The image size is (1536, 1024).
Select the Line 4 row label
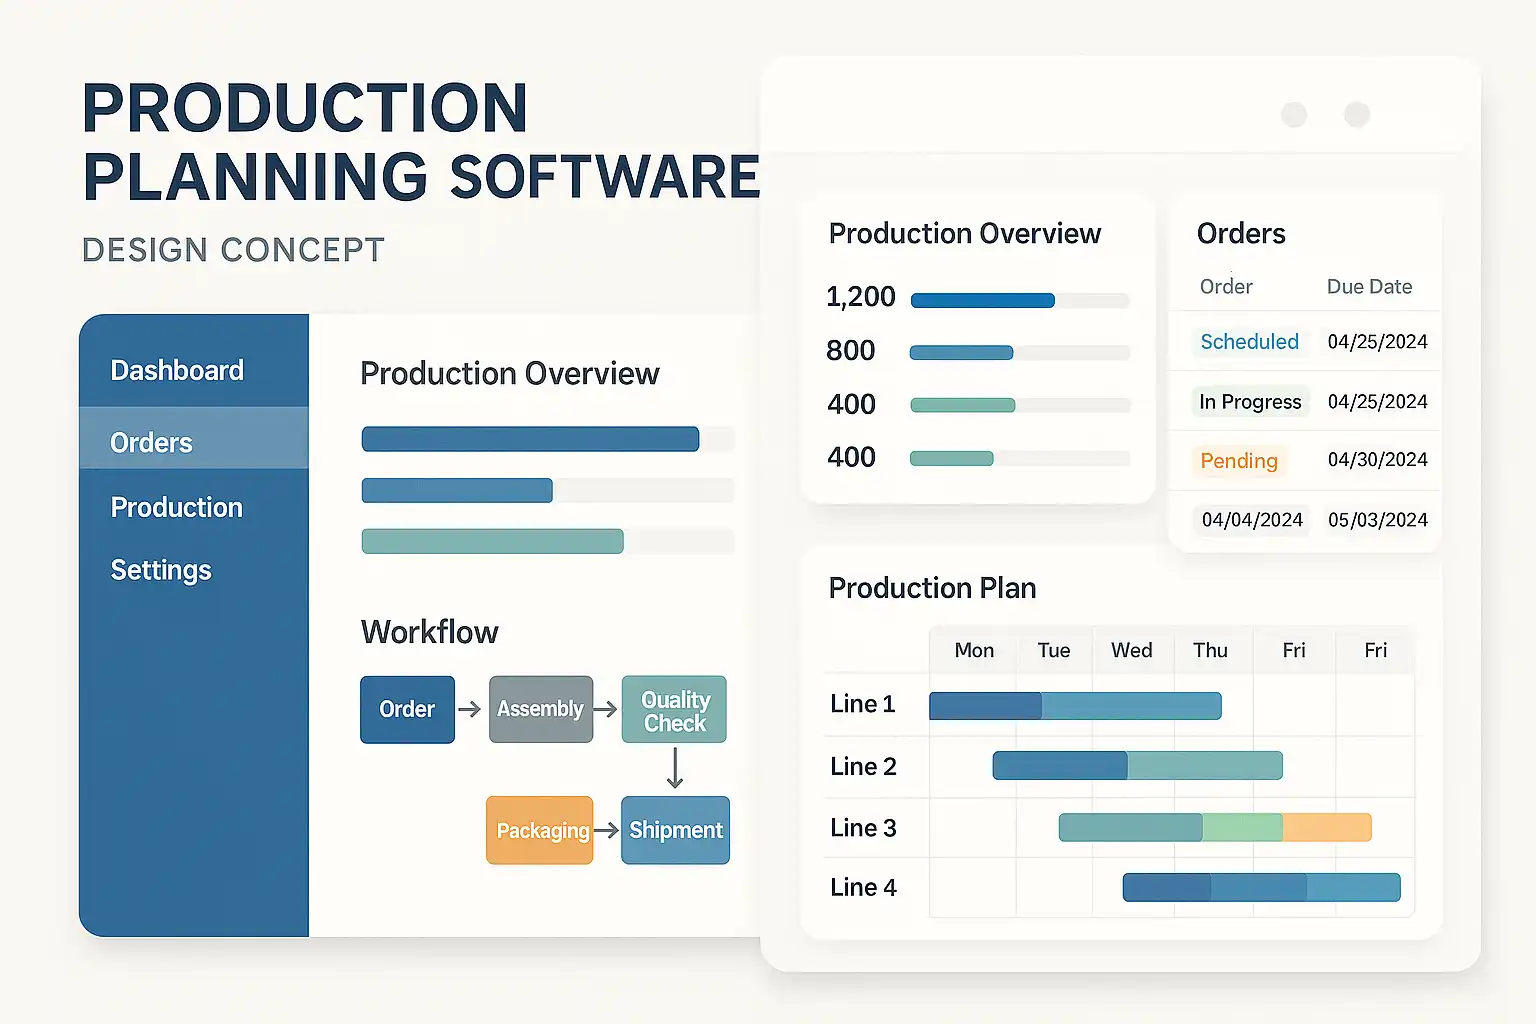tap(863, 887)
